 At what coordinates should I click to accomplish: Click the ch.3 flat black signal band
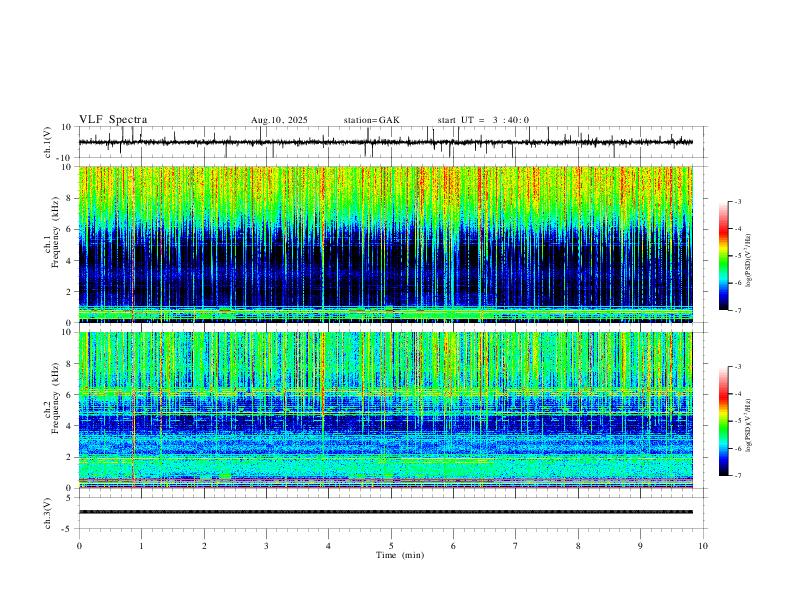[x=386, y=512]
